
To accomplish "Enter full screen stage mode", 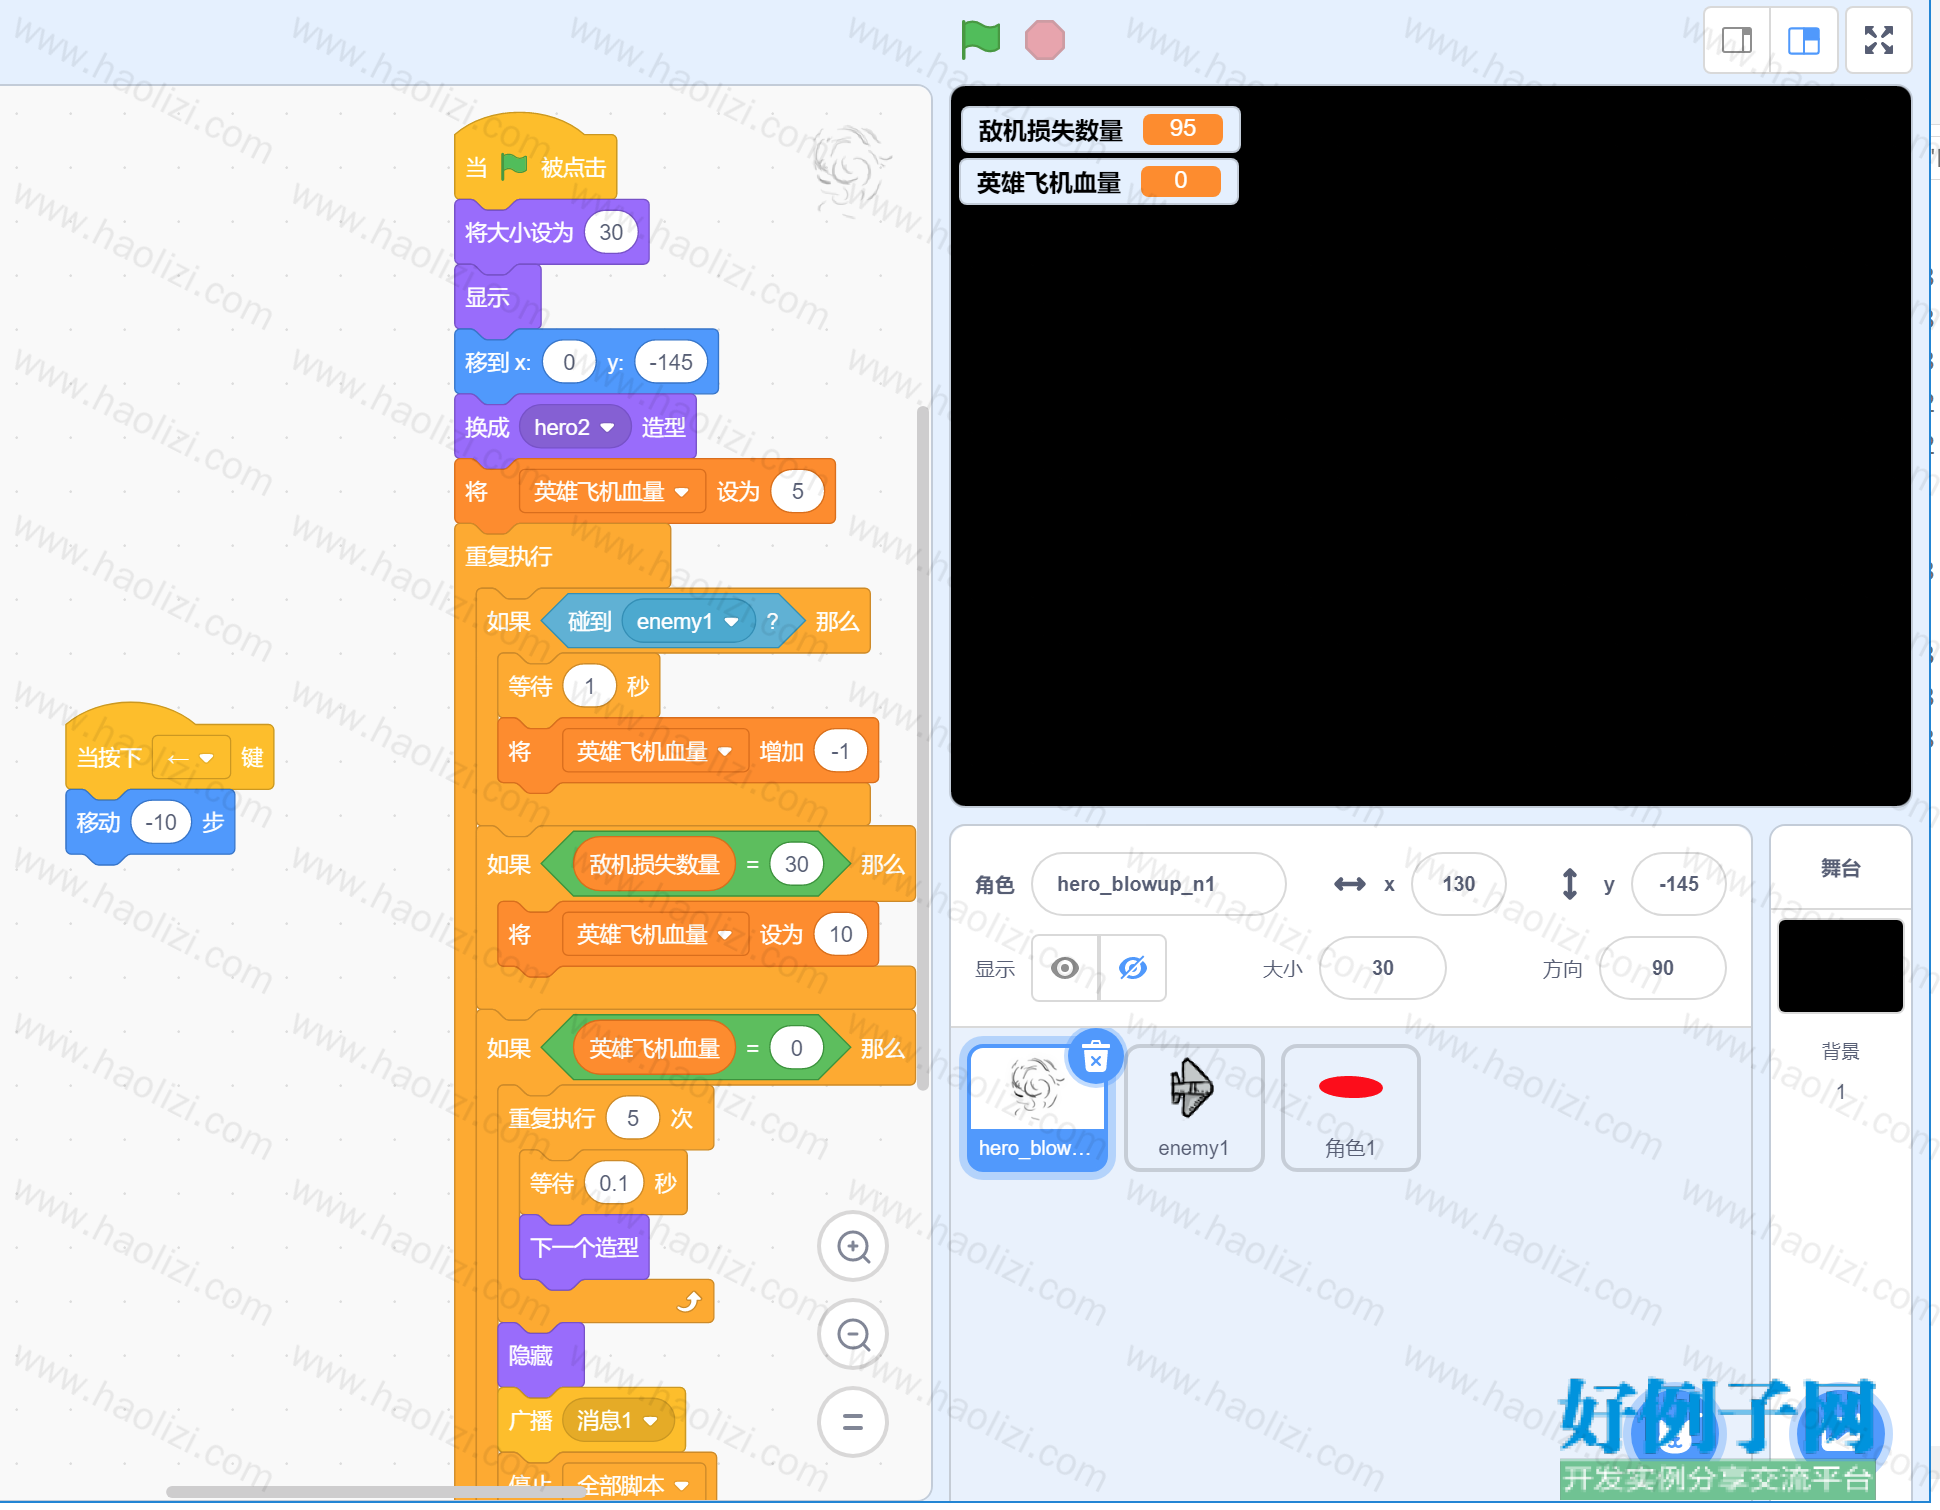I will click(x=1879, y=40).
